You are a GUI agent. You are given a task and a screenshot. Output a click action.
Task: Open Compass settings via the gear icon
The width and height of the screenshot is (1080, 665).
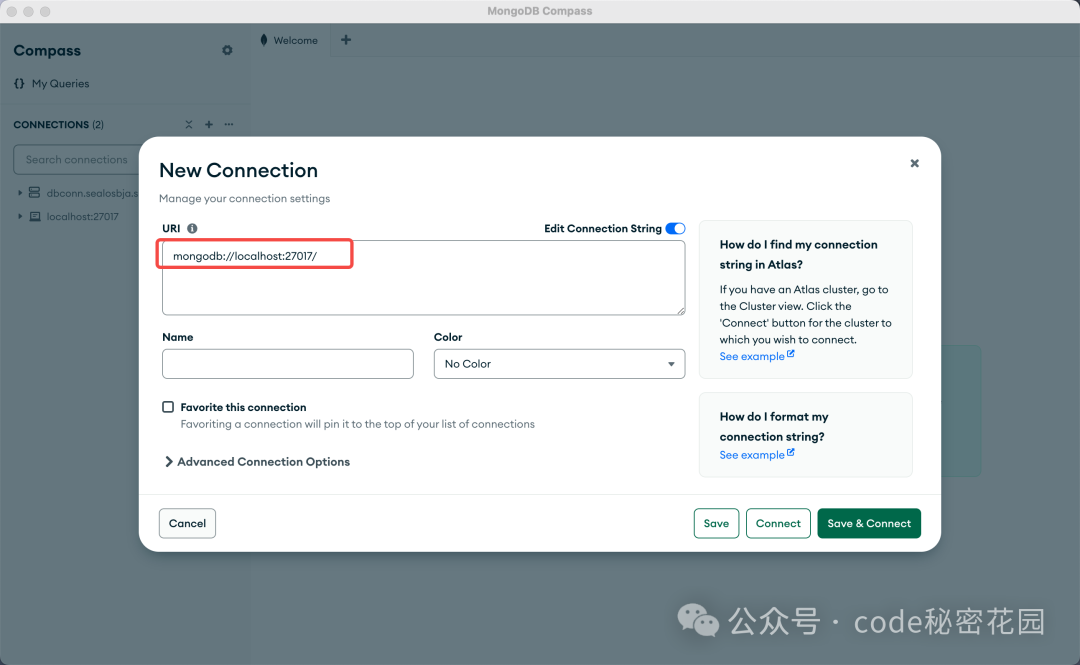[x=227, y=50]
